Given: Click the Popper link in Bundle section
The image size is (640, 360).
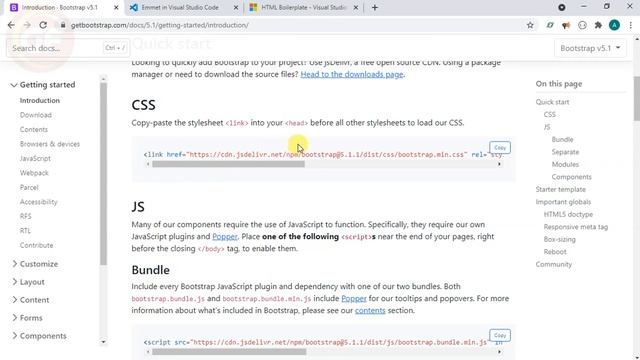Looking at the screenshot, I should 353,299.
